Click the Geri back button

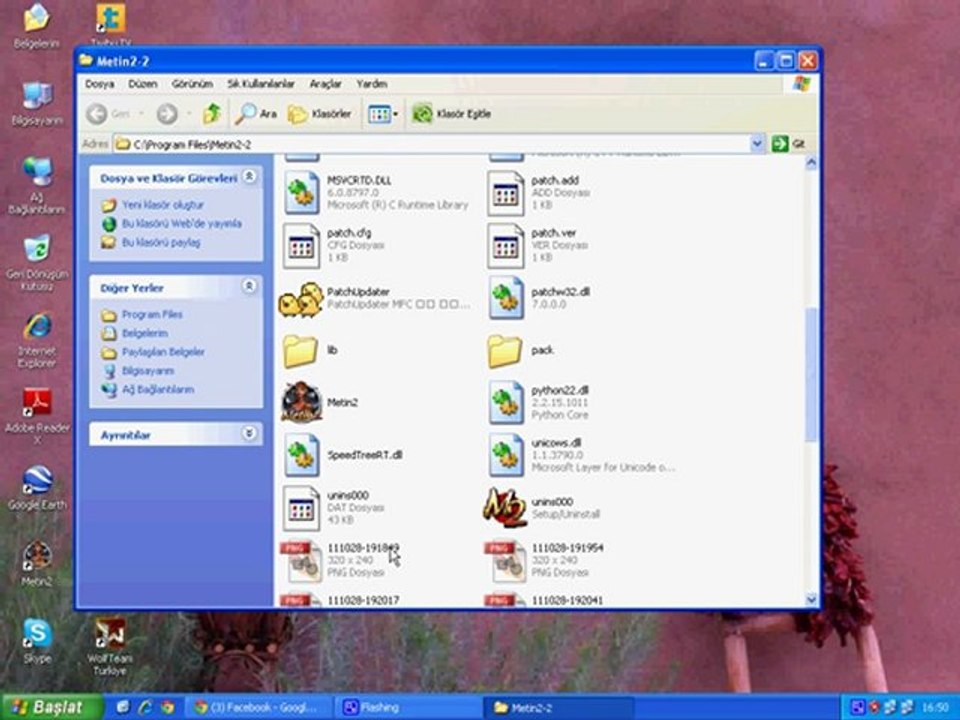108,114
